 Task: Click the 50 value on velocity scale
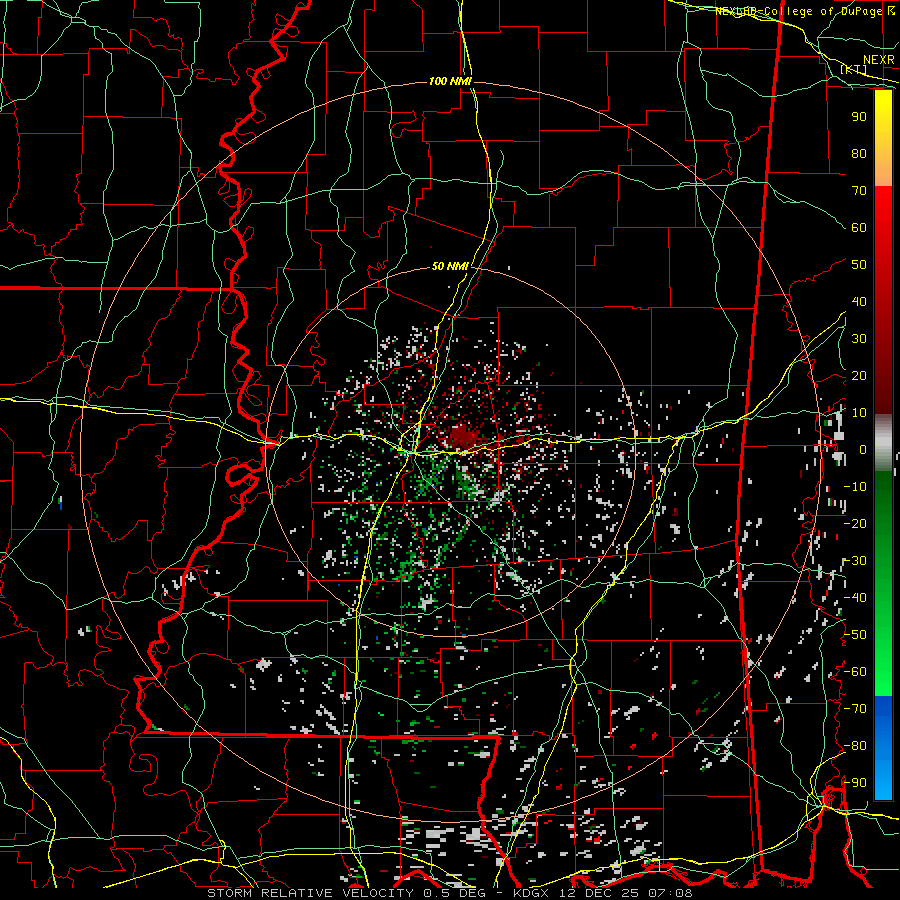859,265
